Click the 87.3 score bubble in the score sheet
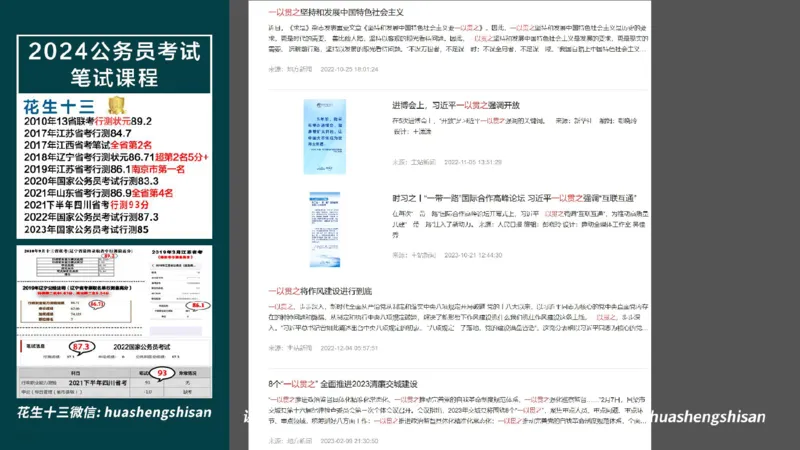The height and width of the screenshot is (450, 800). 81,347
